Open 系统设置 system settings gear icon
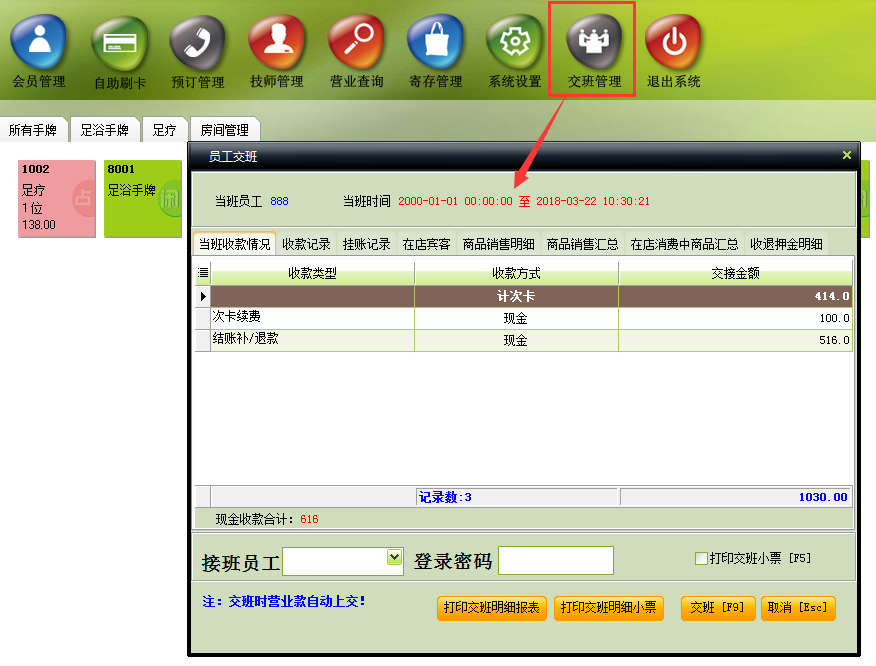876x666 pixels. point(515,42)
